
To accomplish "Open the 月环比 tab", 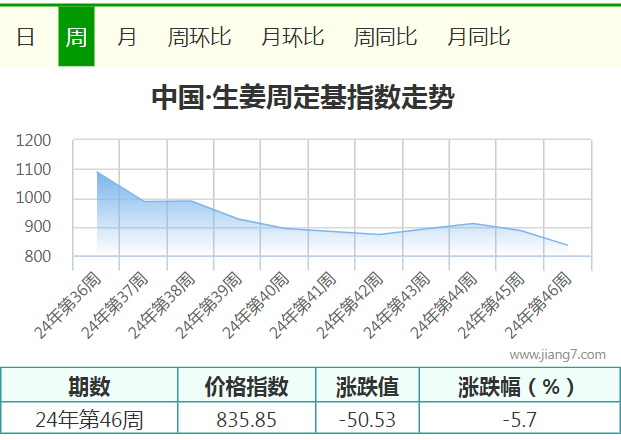I will click(293, 37).
